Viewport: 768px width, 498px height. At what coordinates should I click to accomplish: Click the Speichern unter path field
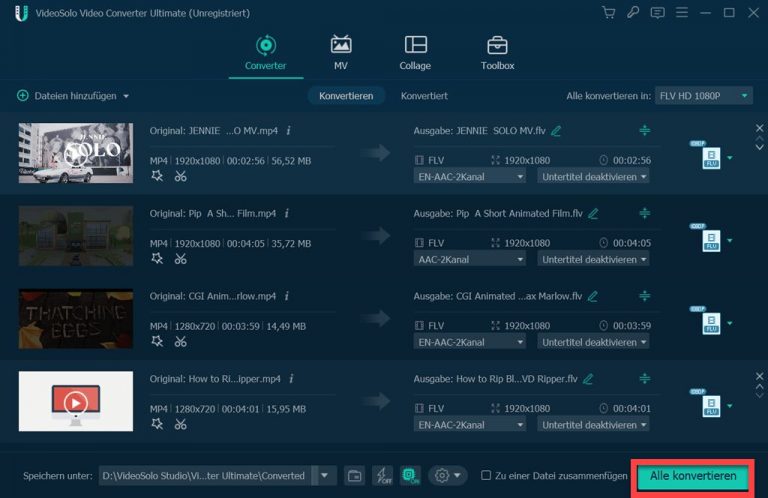point(205,475)
